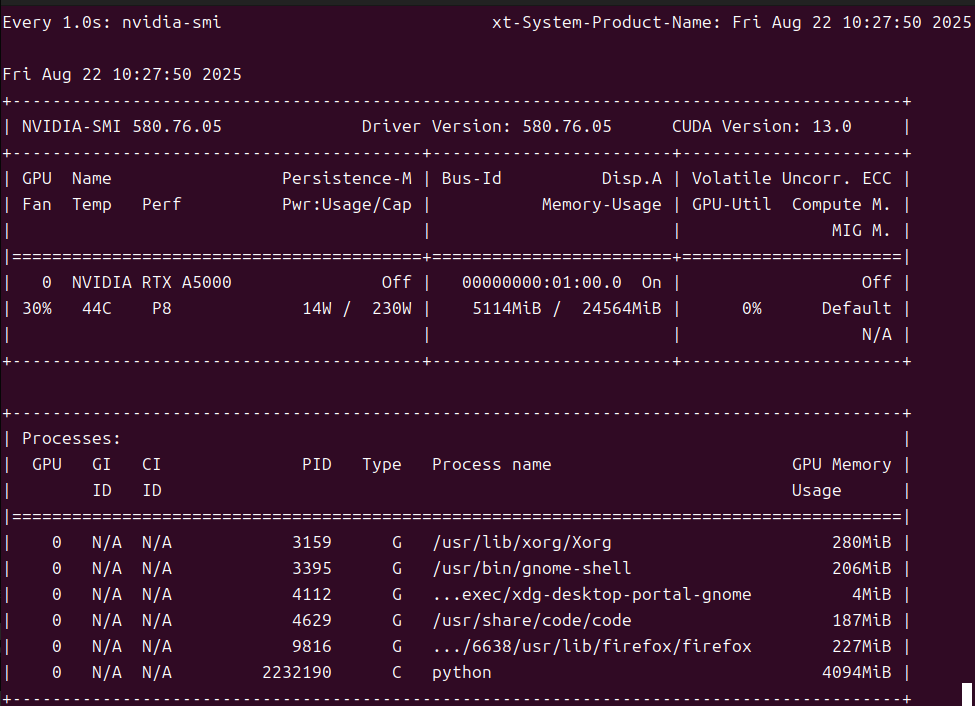Click PID '3395' of gnome-shell
Screen dimensions: 975x706
pyautogui.click(x=312, y=569)
